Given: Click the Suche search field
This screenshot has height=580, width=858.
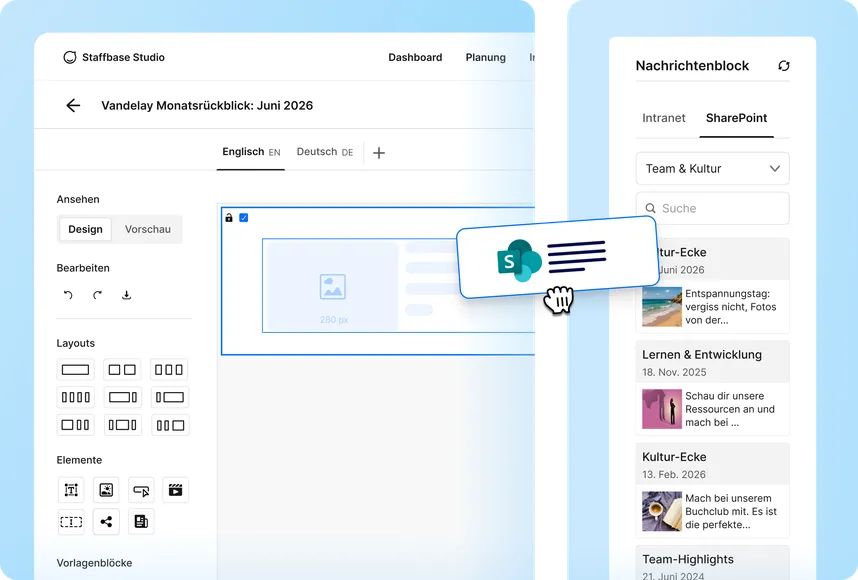Looking at the screenshot, I should 712,208.
